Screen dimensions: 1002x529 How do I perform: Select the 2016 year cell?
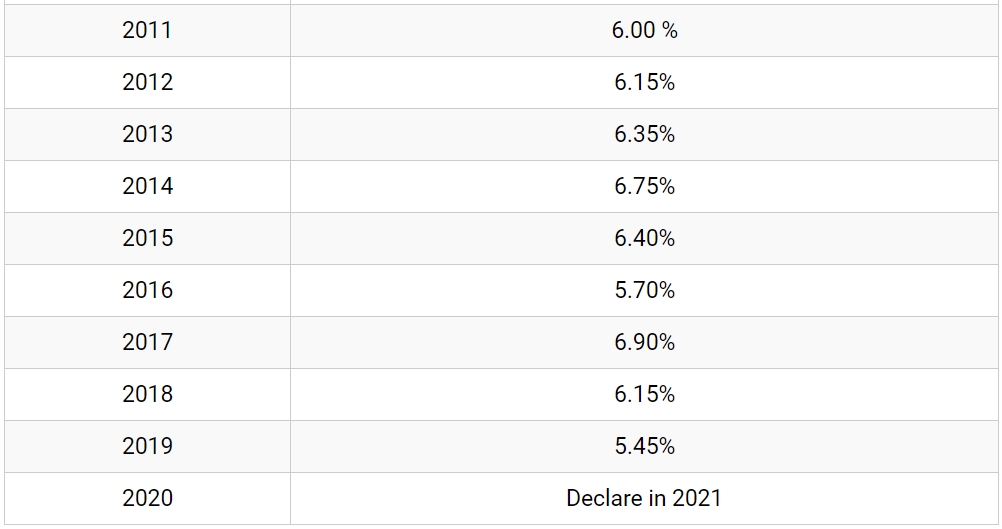pos(148,291)
